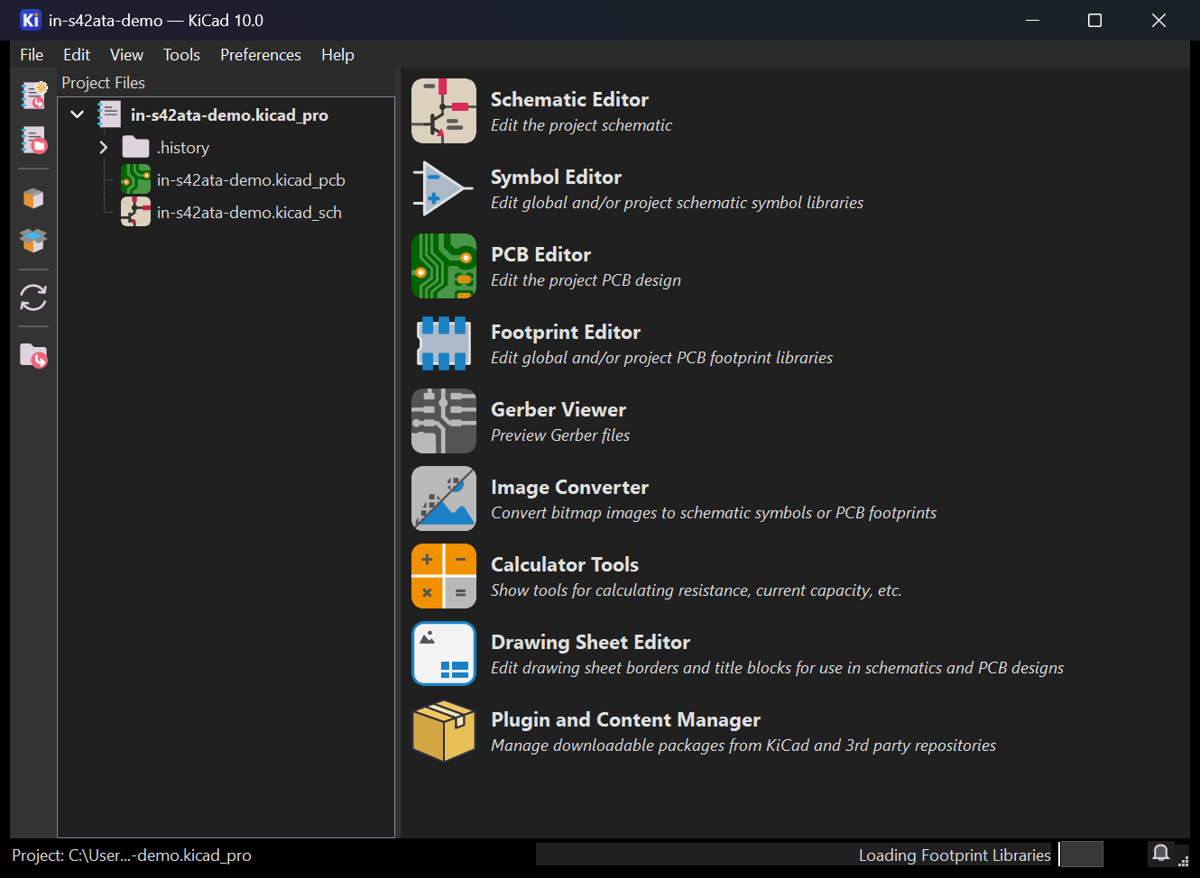
Task: Click the .kicad_sch file icon in tree
Action: 136,212
